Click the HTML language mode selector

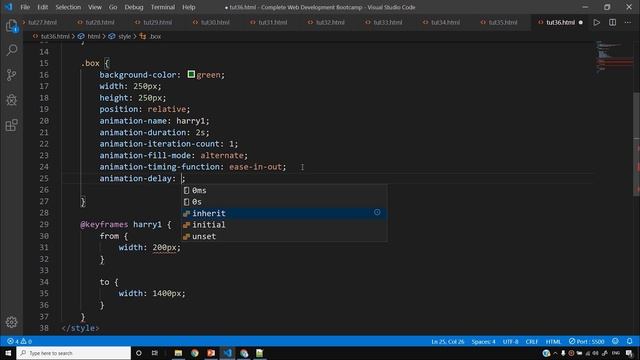pos(553,341)
